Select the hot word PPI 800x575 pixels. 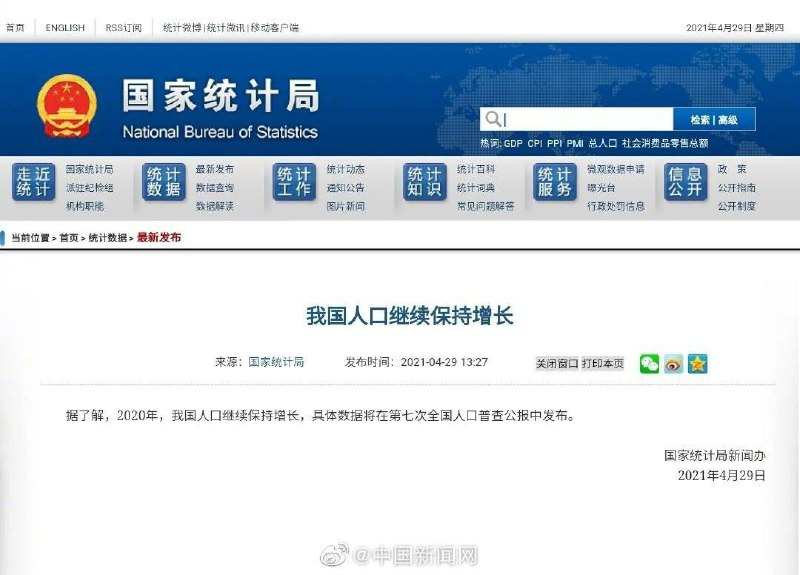(554, 143)
